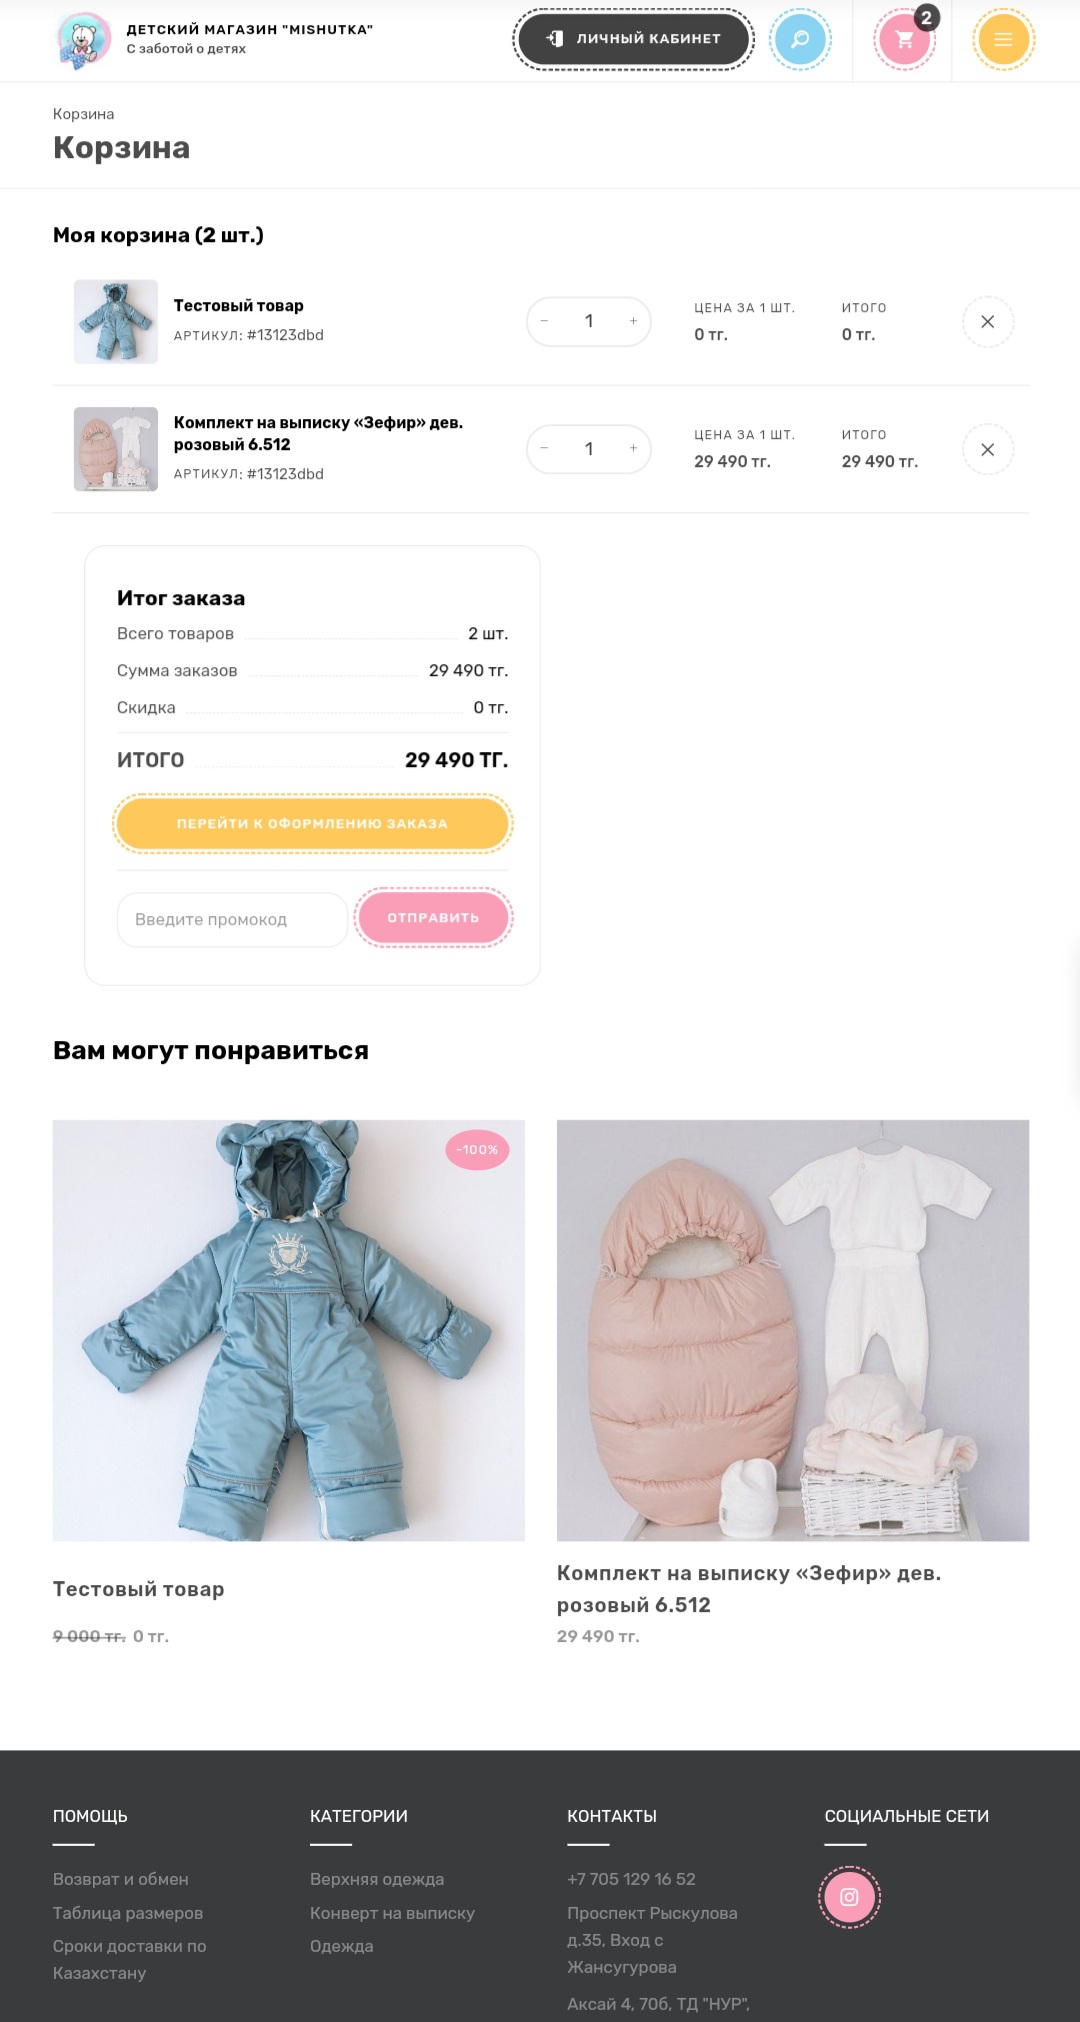Click Перейти к оформлению заказа
Viewport: 1080px width, 2022px height.
tap(312, 824)
